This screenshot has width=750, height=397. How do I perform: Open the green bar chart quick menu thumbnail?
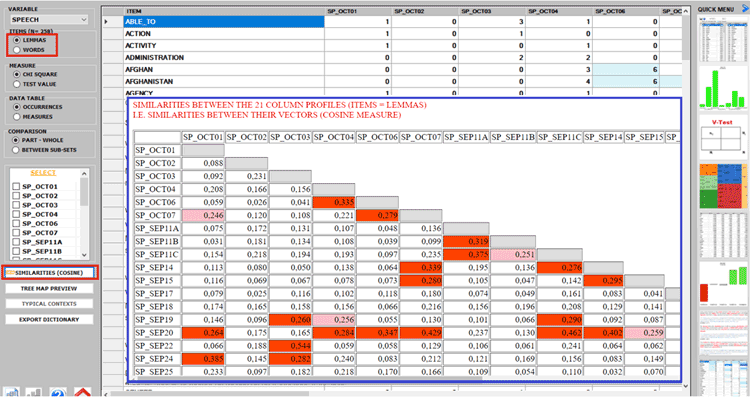point(723,88)
